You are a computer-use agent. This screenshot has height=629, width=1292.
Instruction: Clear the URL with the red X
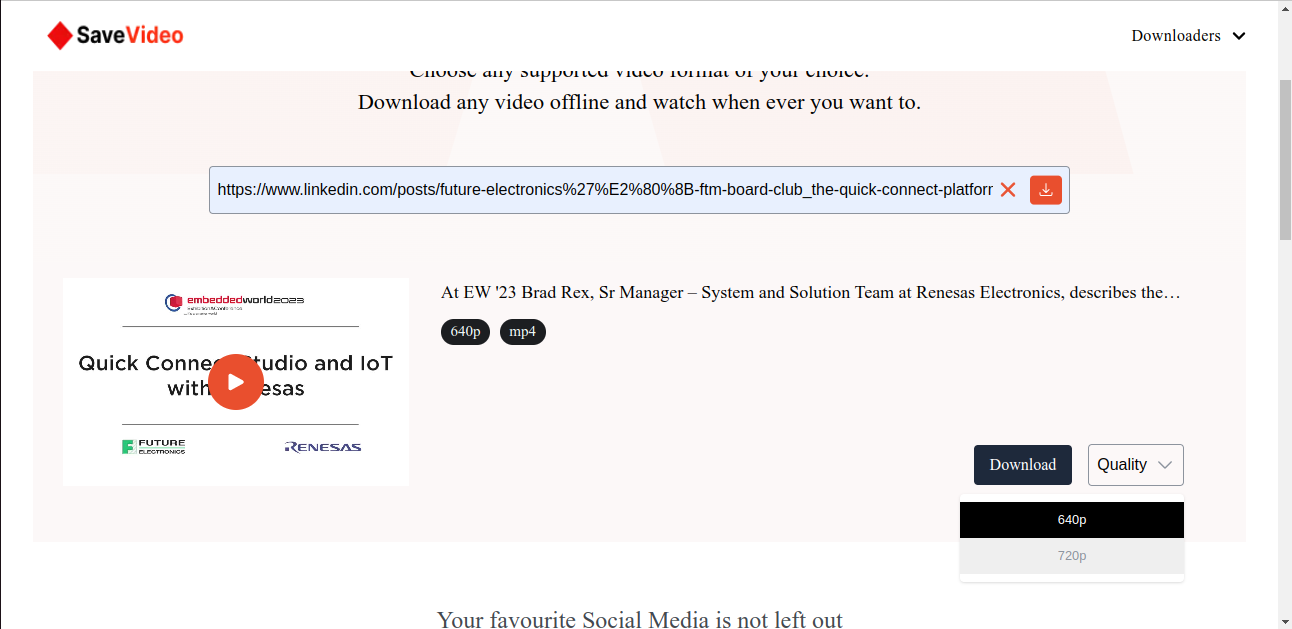point(1008,190)
